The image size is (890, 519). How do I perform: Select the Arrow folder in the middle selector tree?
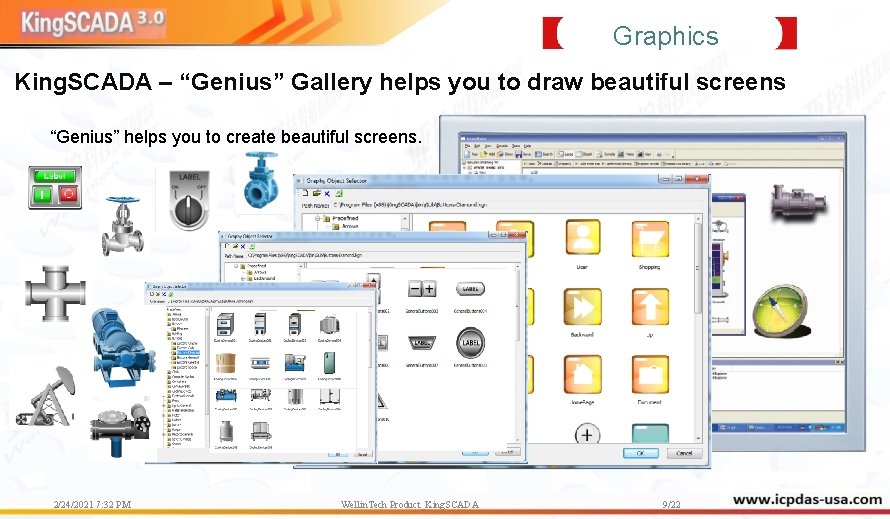pos(256,272)
